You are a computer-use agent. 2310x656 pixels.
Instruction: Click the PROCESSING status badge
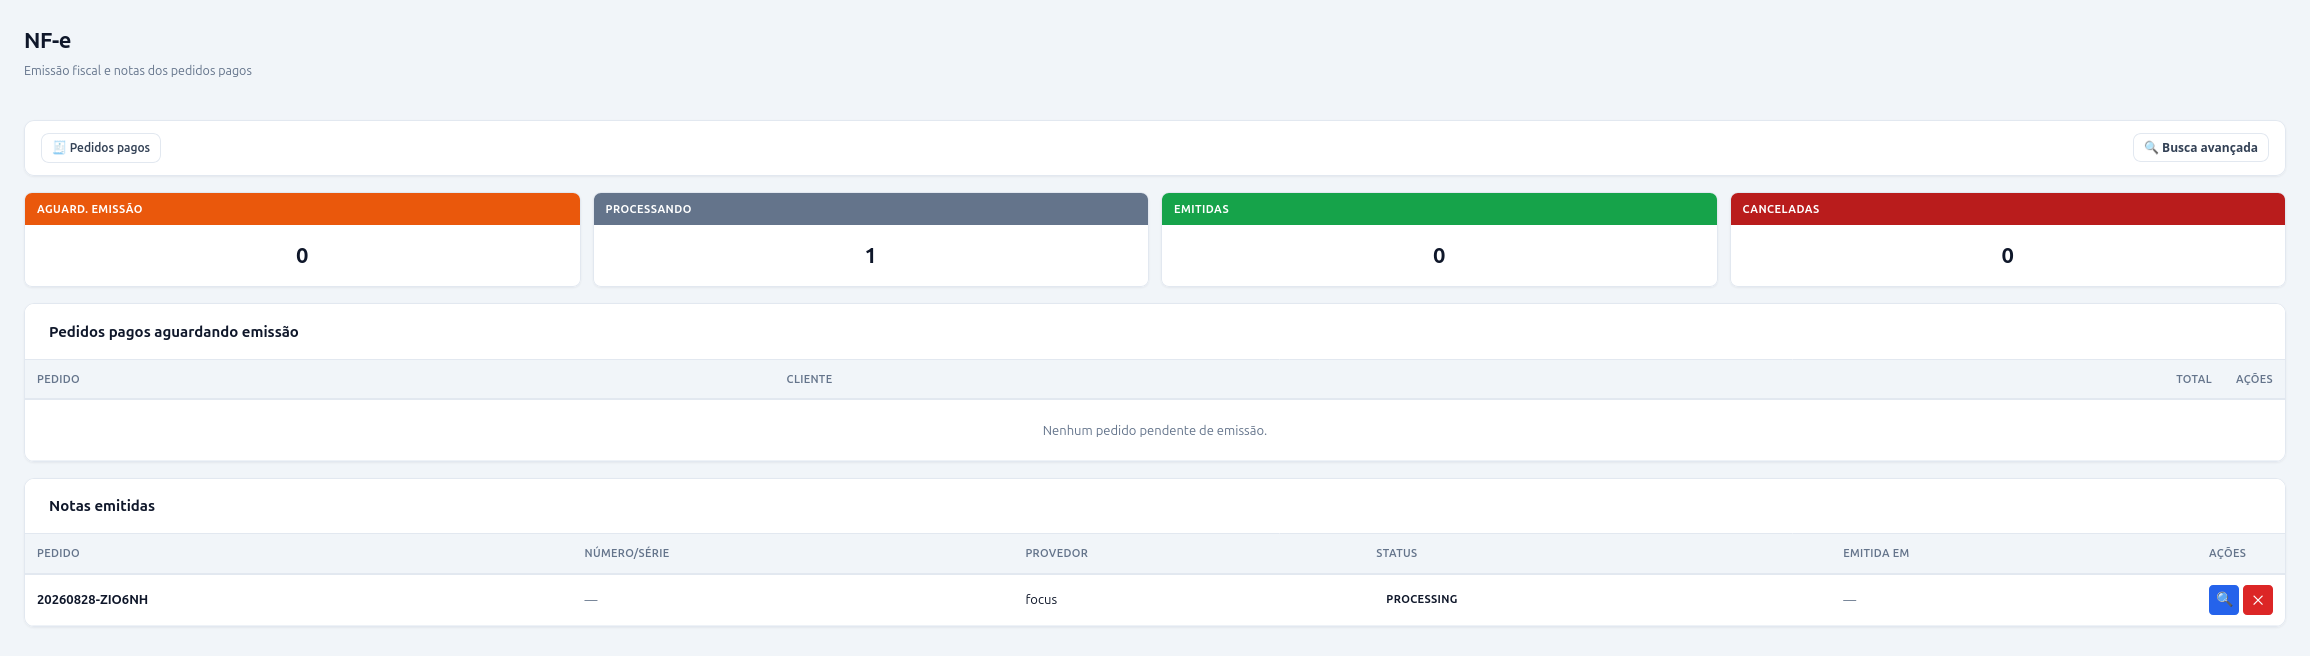[x=1421, y=600]
